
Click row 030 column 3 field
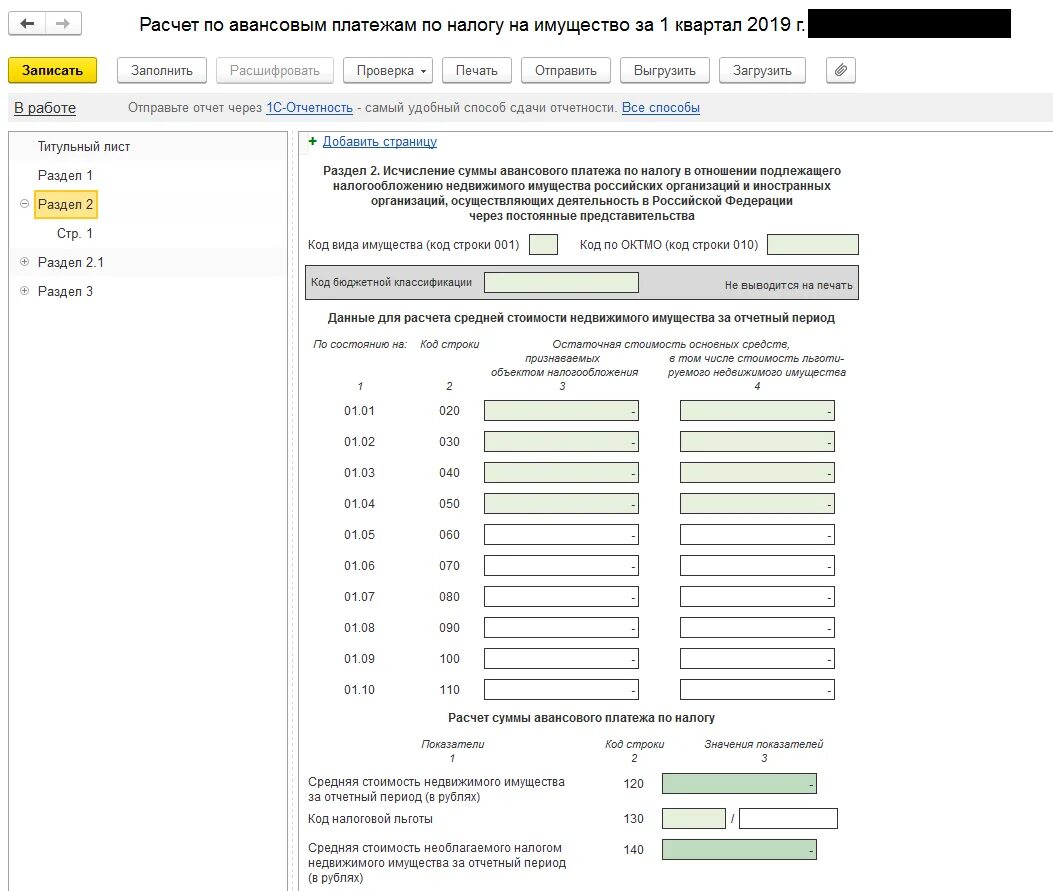561,441
